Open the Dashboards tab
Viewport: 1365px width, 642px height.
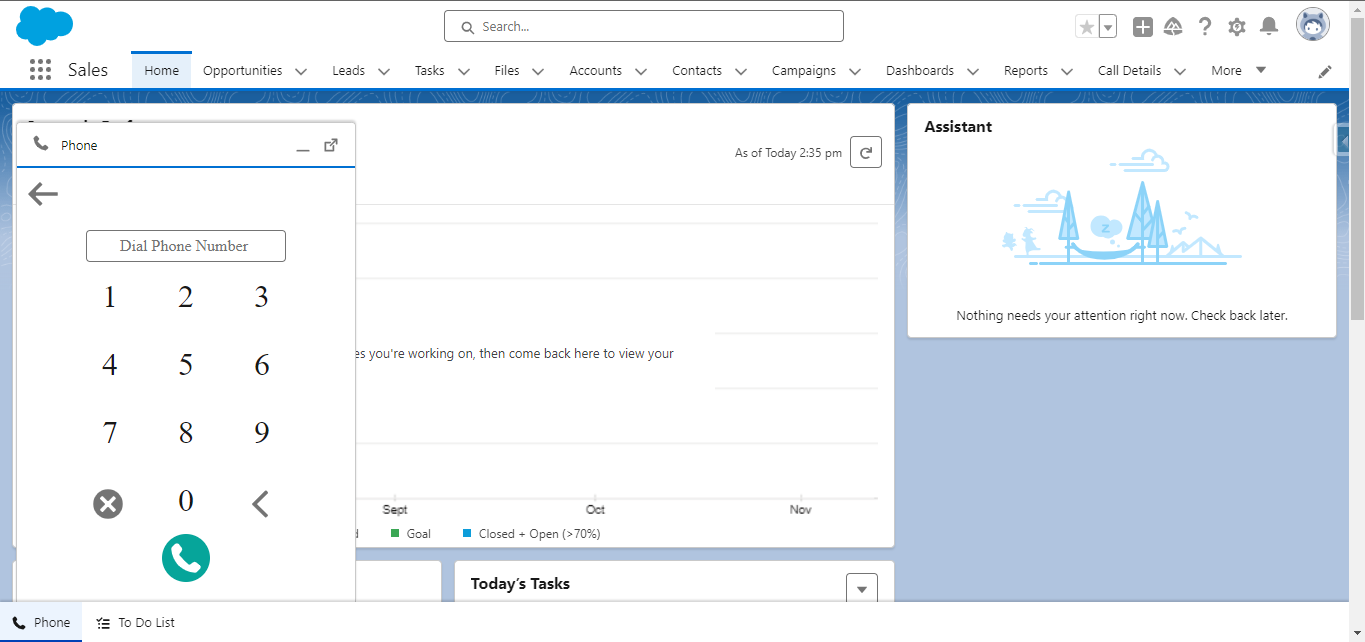click(x=920, y=71)
